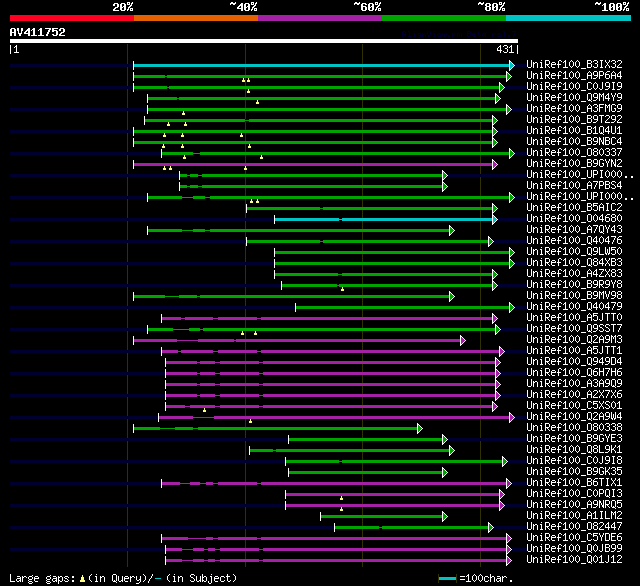Select the green UniRef100_Q40479 alignment bar
640x586 pixels.
point(403,308)
